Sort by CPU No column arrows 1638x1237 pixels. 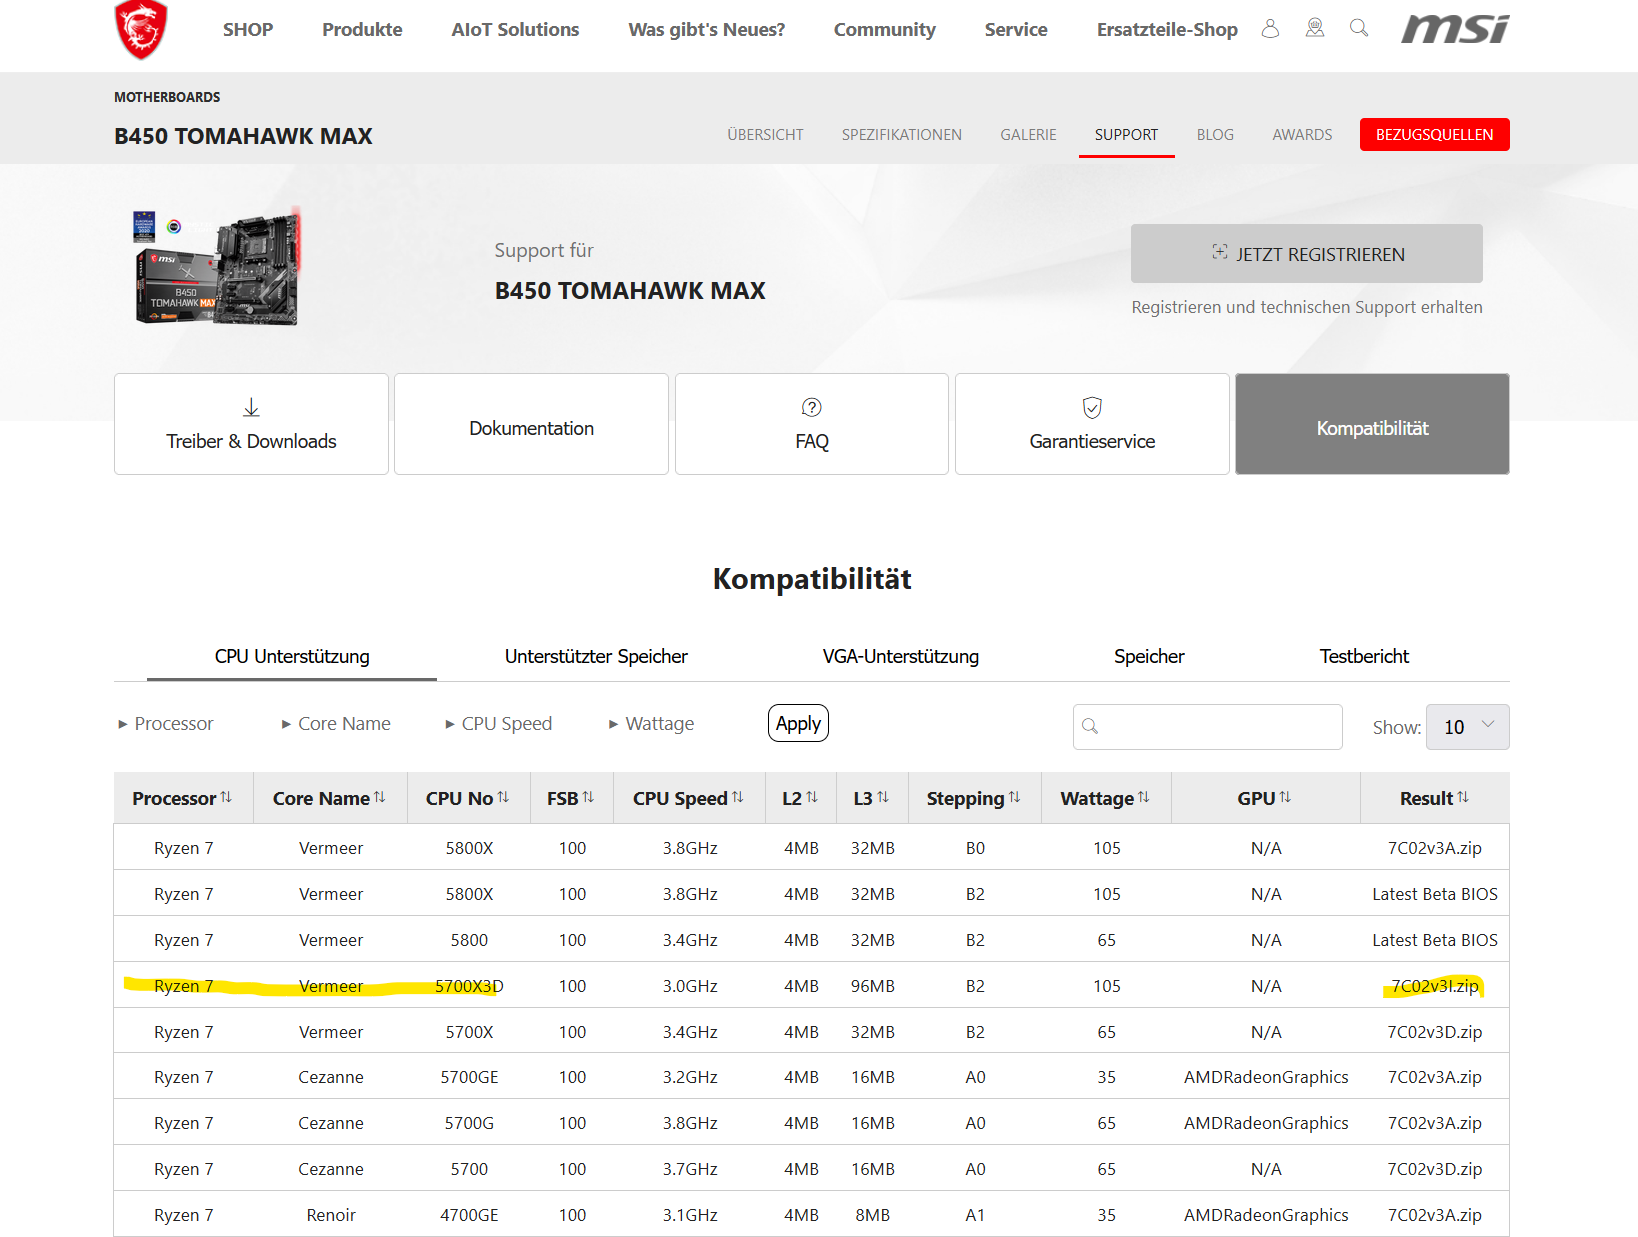(503, 797)
